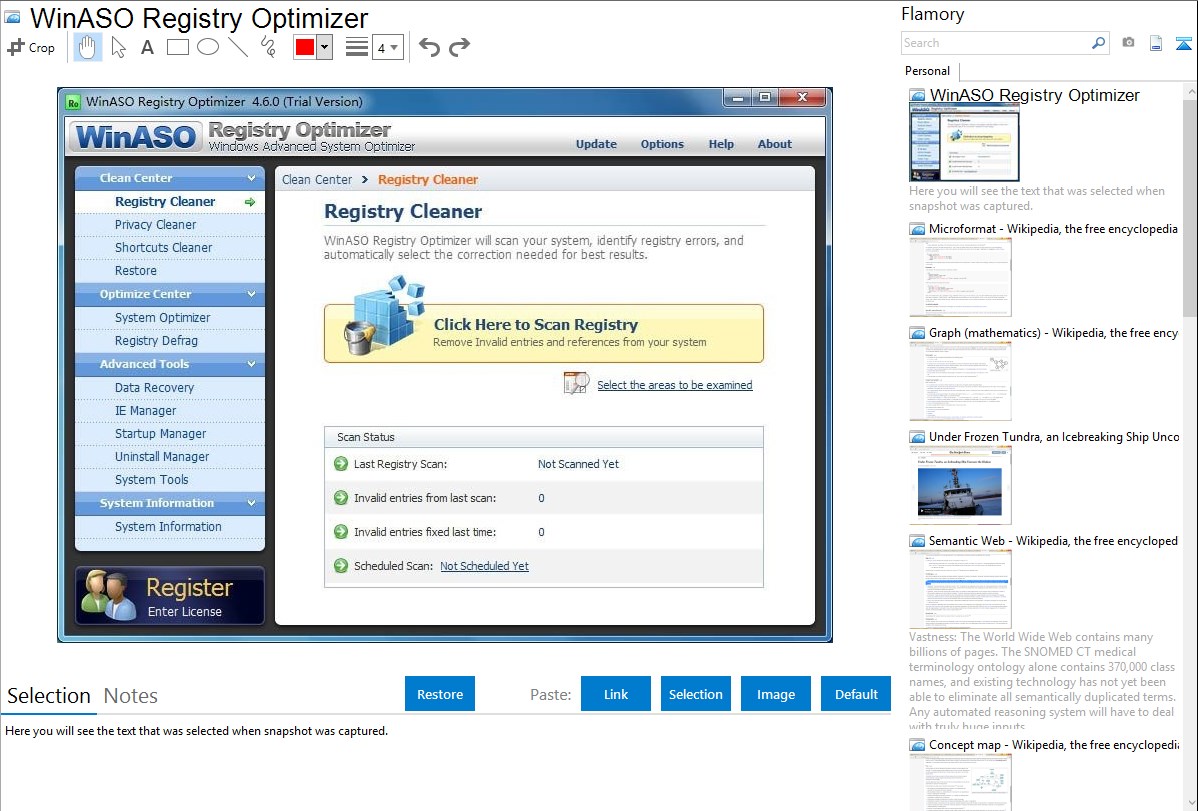Click the Default paste button
Screen dimensions: 1198x811
[856, 694]
